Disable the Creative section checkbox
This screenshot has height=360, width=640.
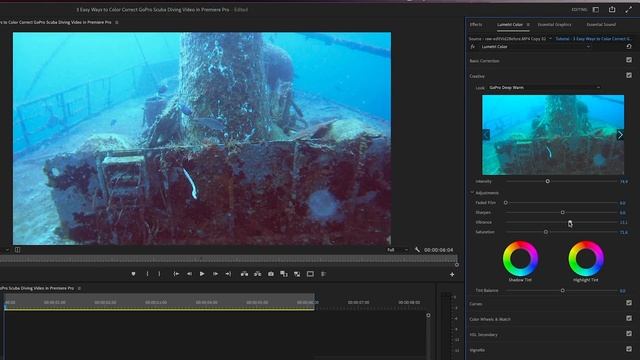pyautogui.click(x=629, y=76)
